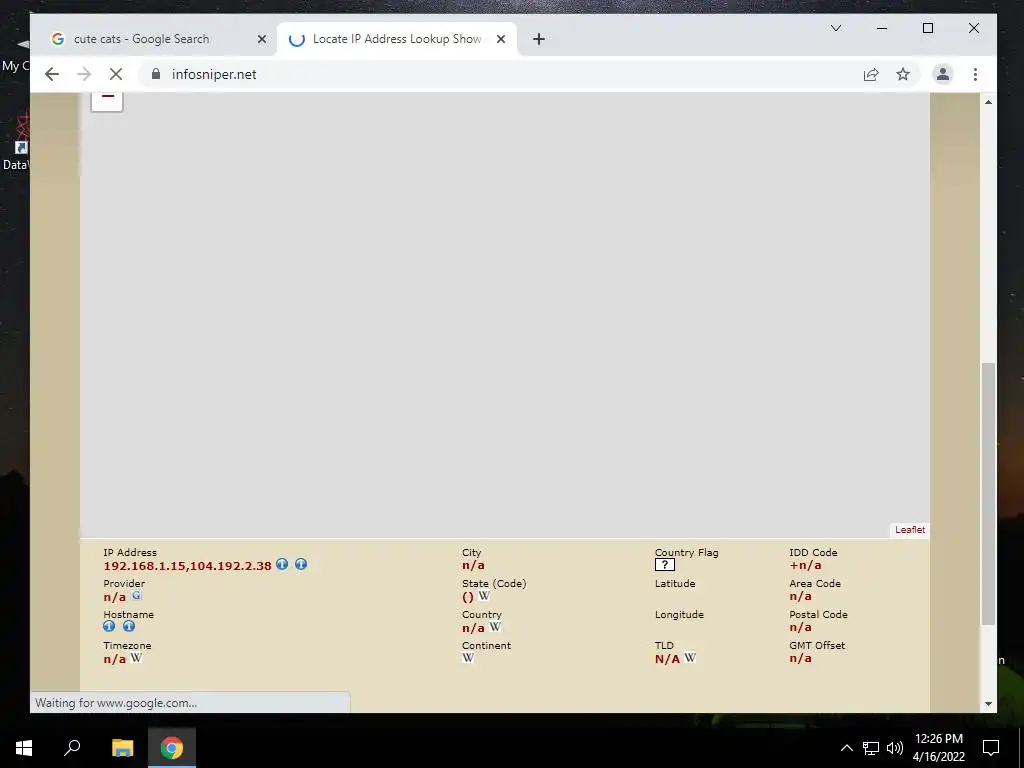Click the unknown Country Flag question-mark icon
1024x768 pixels.
(665, 565)
